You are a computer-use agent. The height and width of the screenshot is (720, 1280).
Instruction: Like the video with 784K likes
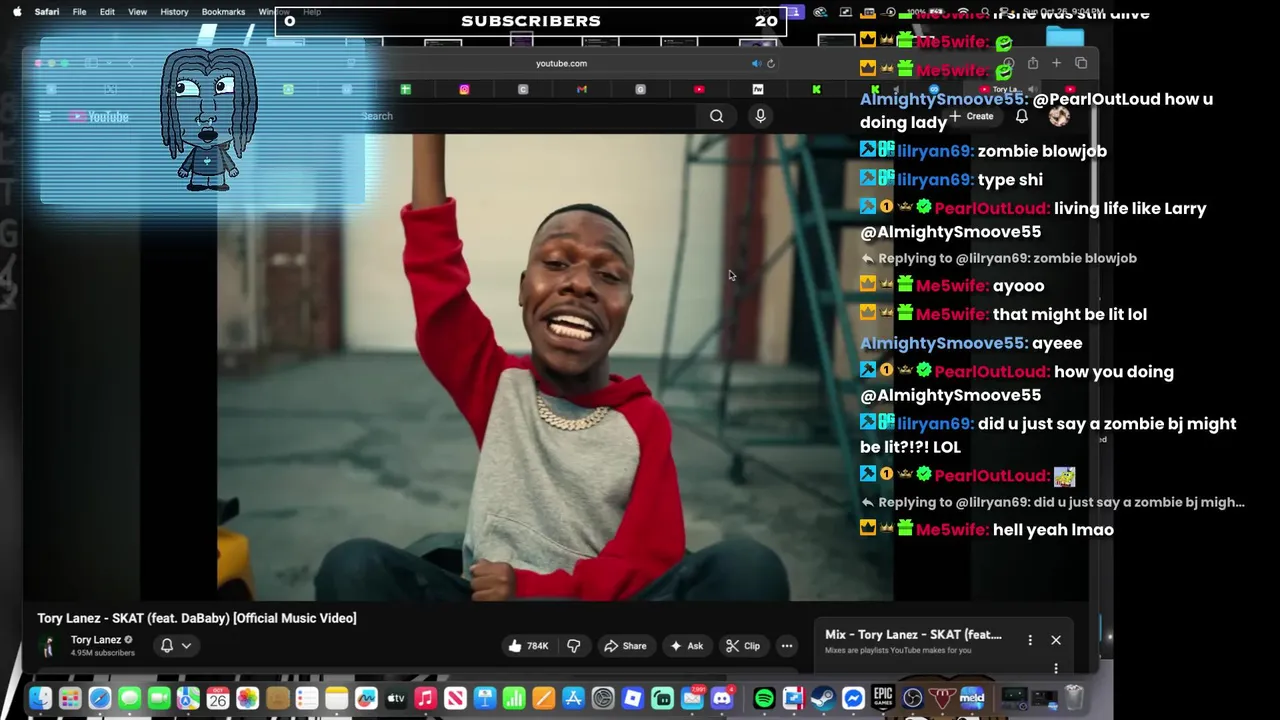tap(528, 646)
